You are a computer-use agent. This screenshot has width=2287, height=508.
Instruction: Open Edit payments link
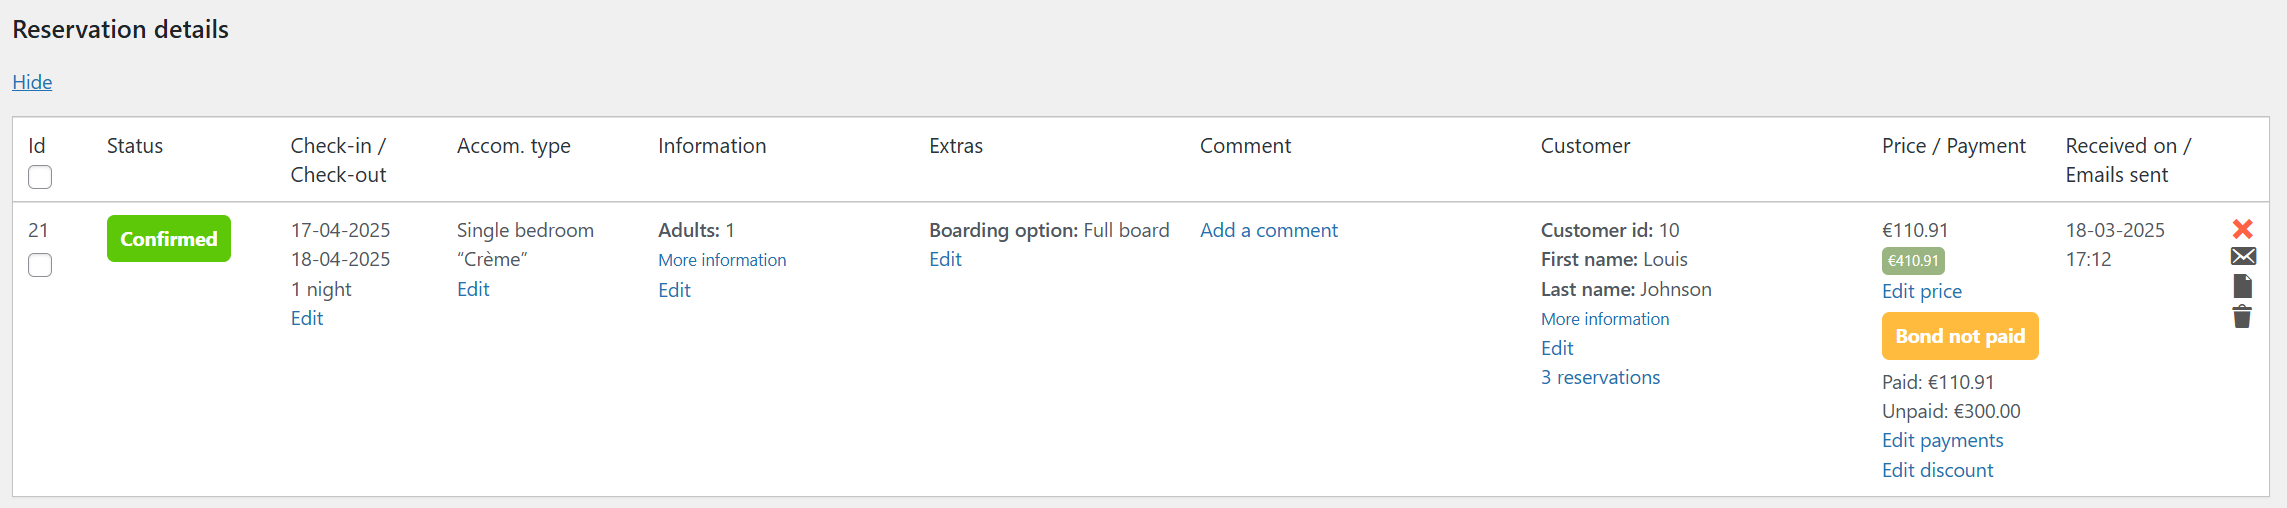pyautogui.click(x=1942, y=440)
